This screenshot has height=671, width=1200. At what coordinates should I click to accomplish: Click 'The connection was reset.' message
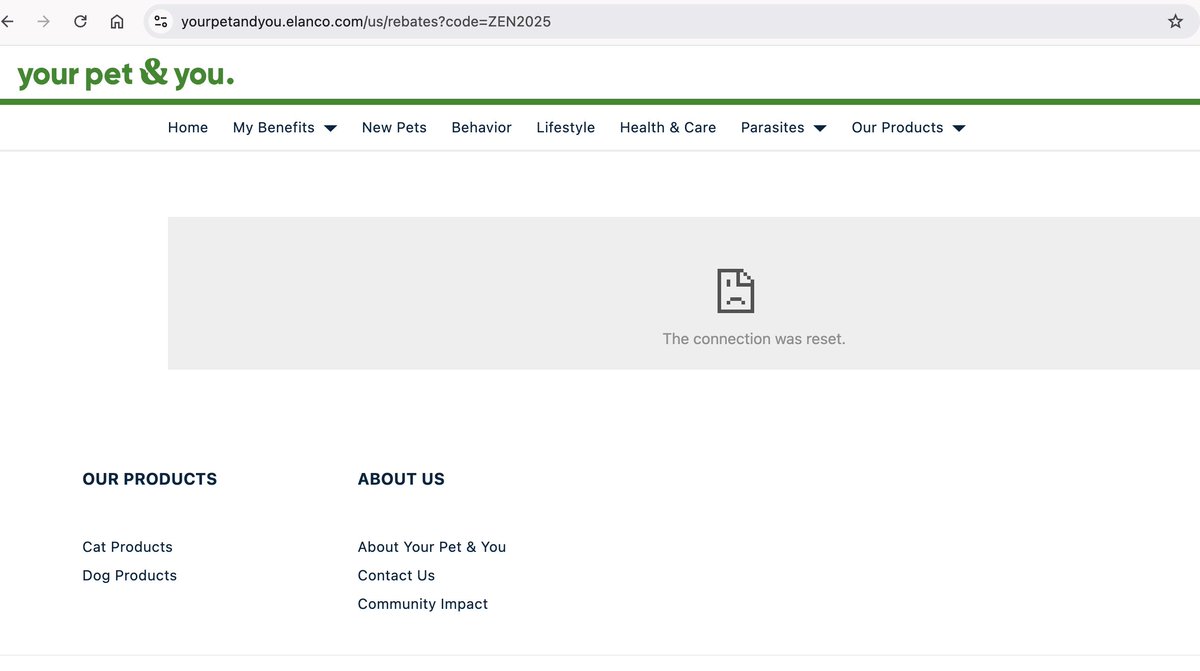point(754,339)
